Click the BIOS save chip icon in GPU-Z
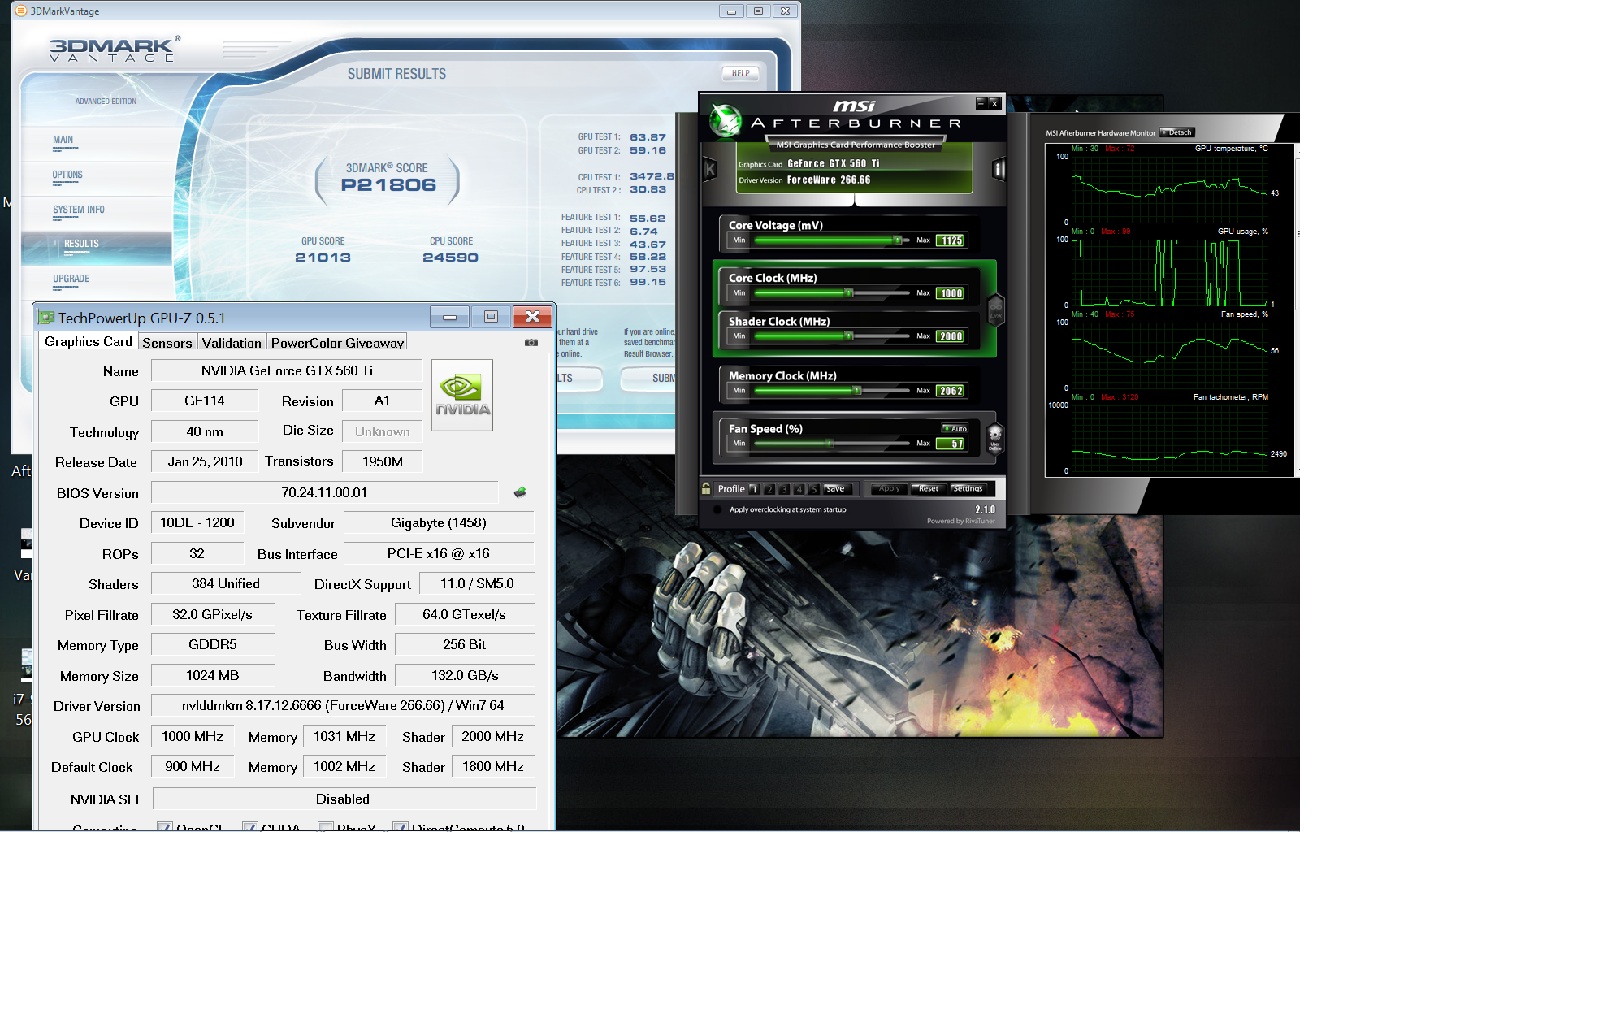The height and width of the screenshot is (1024, 1600). pos(520,492)
